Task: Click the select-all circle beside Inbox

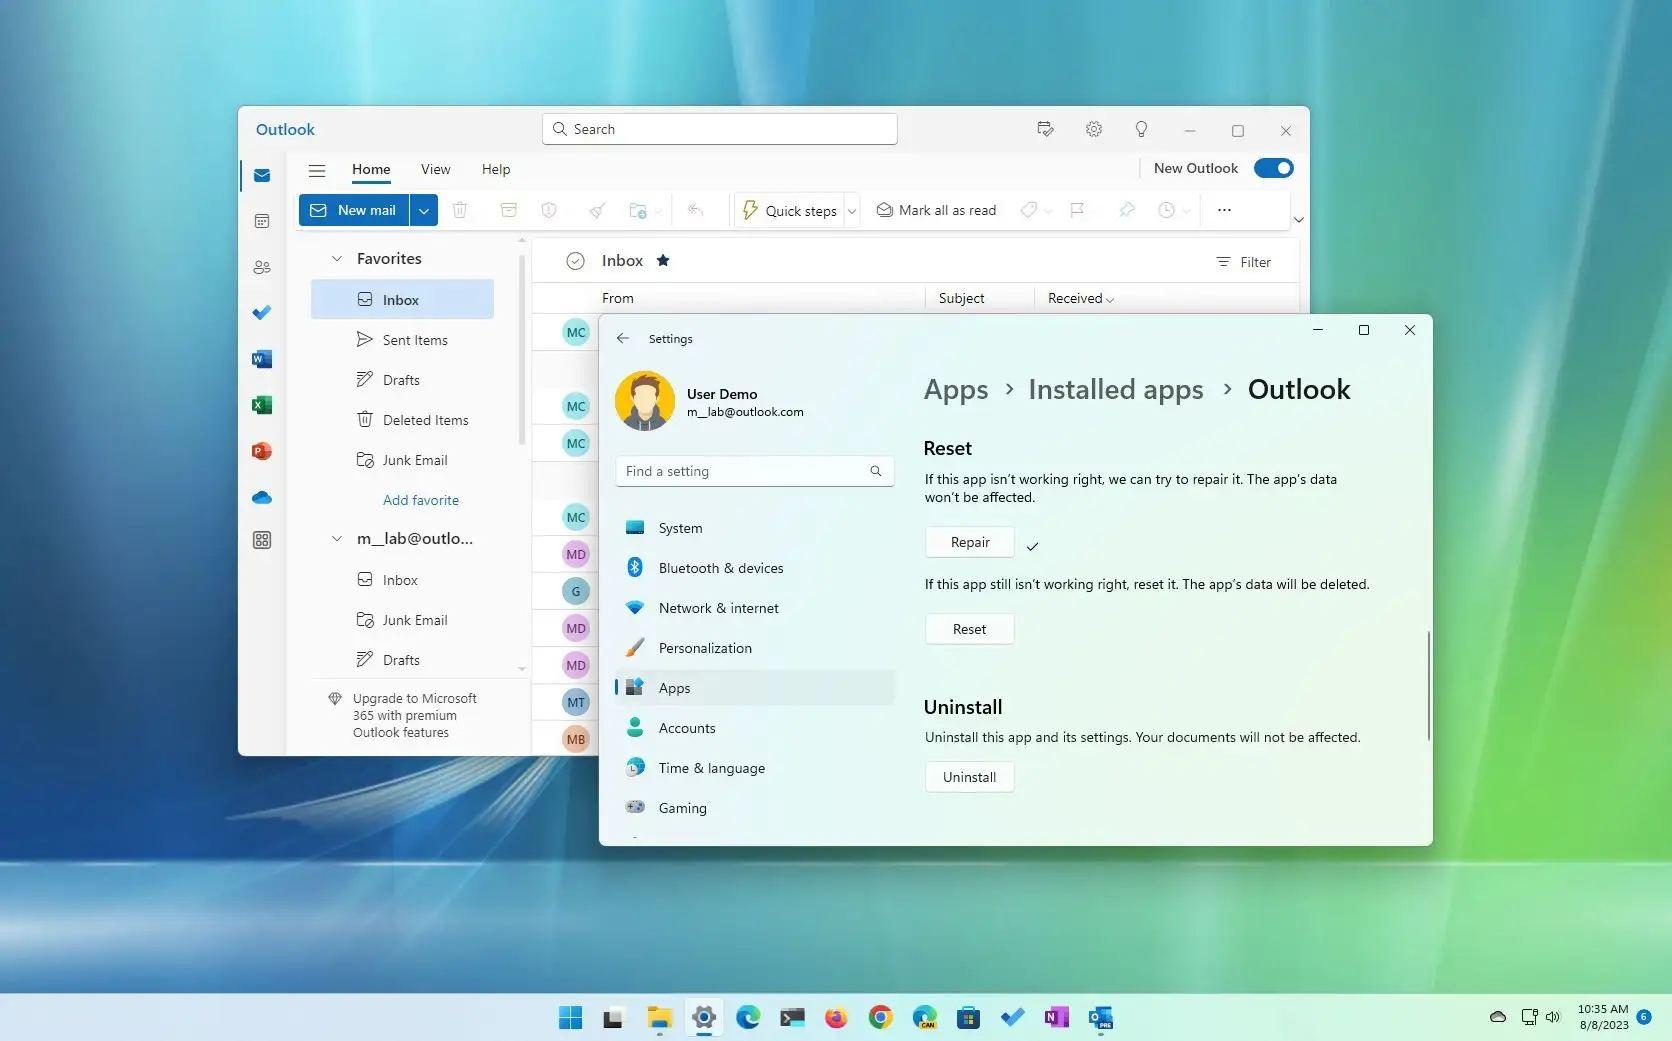Action: 575,261
